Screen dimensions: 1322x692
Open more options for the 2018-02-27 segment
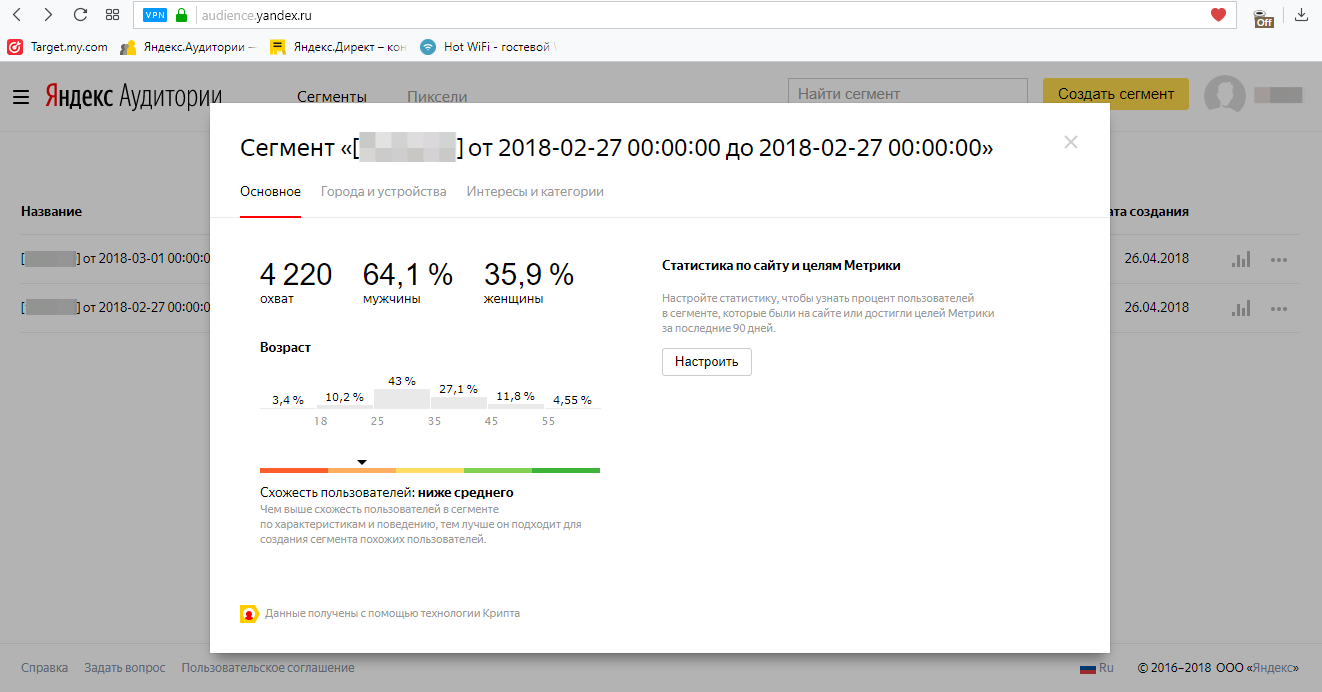[x=1278, y=309]
